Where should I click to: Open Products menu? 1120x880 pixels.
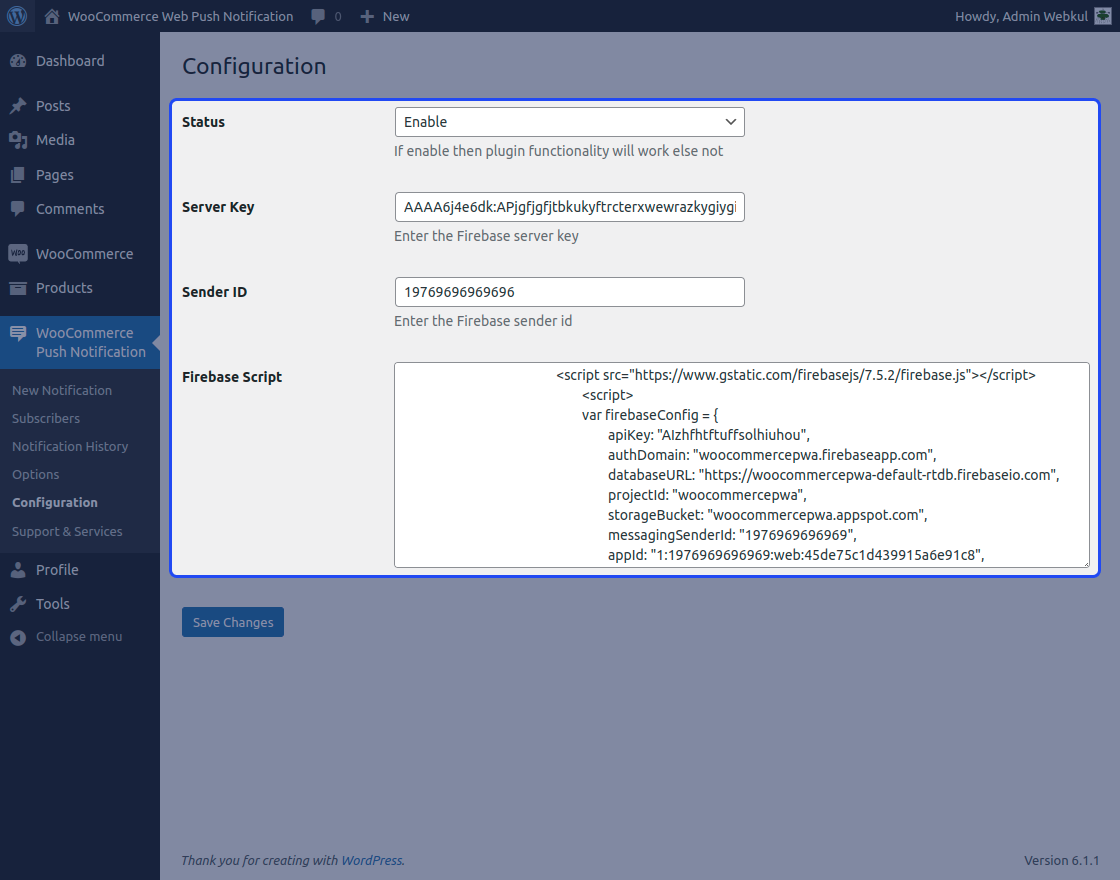click(64, 288)
